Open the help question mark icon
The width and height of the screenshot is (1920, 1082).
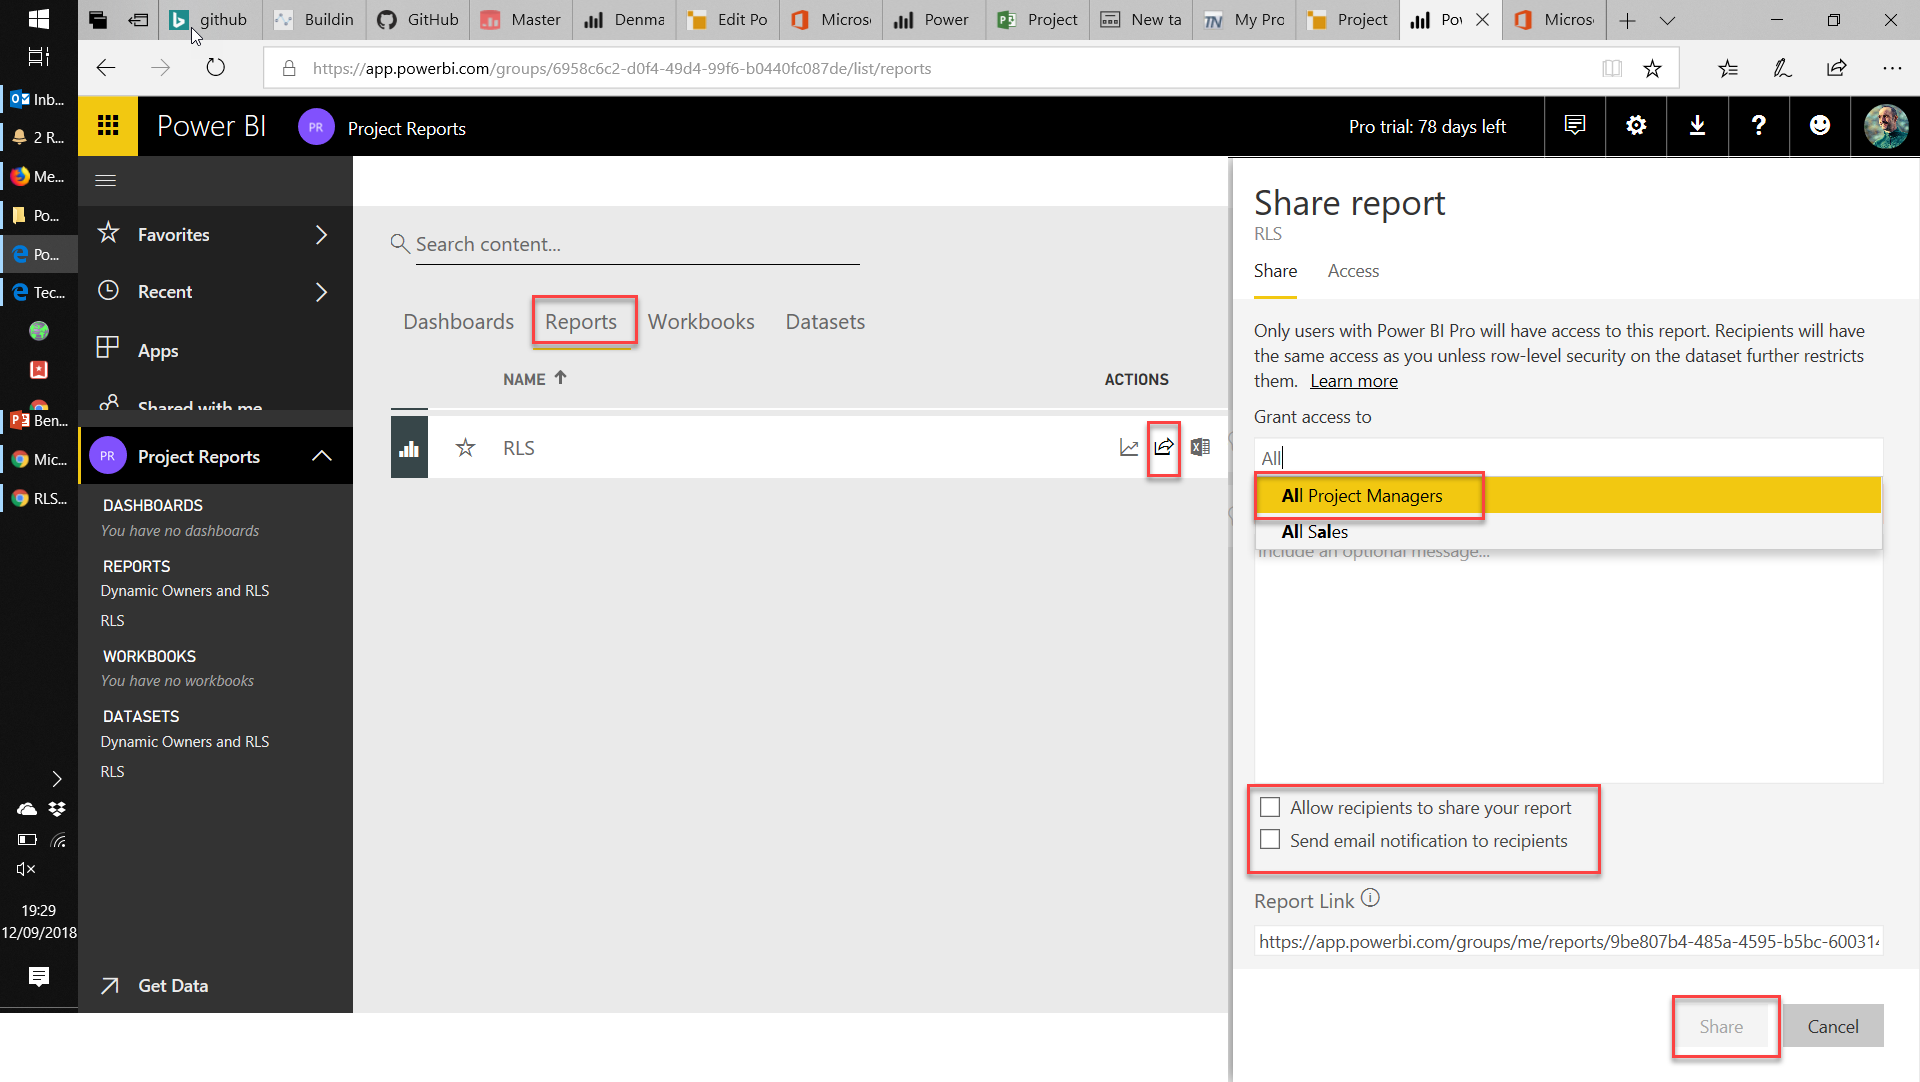coord(1758,126)
